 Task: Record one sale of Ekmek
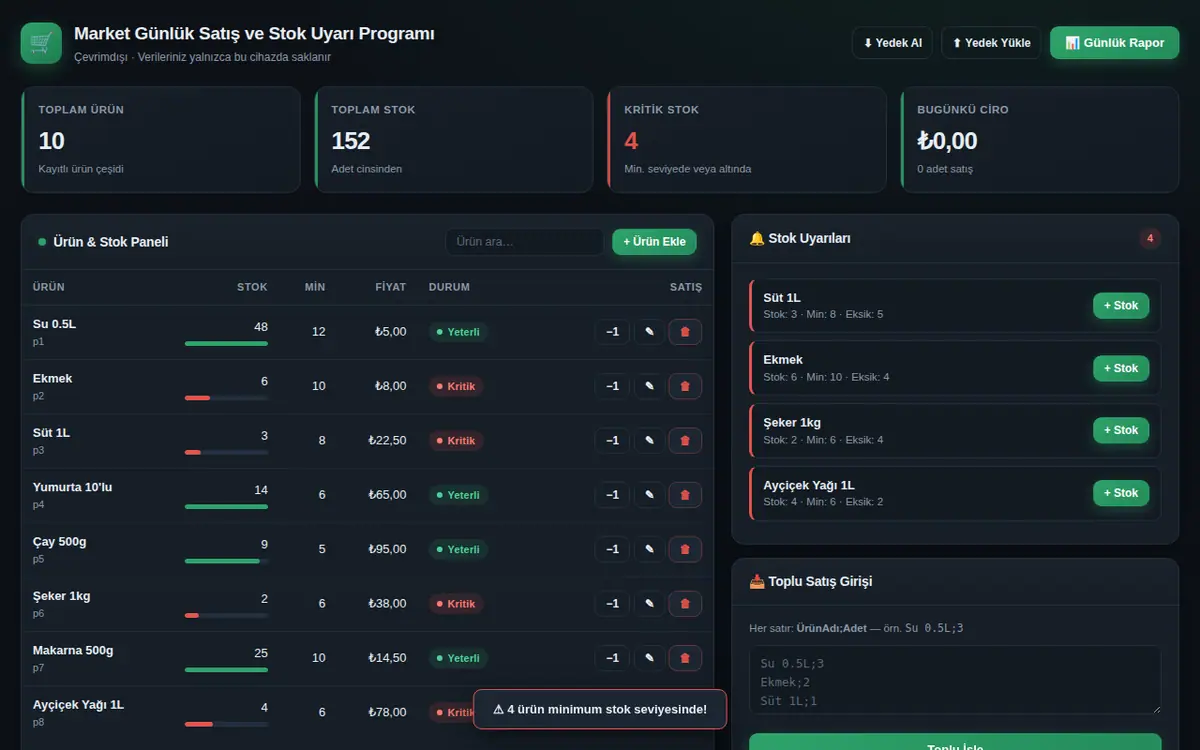(612, 386)
